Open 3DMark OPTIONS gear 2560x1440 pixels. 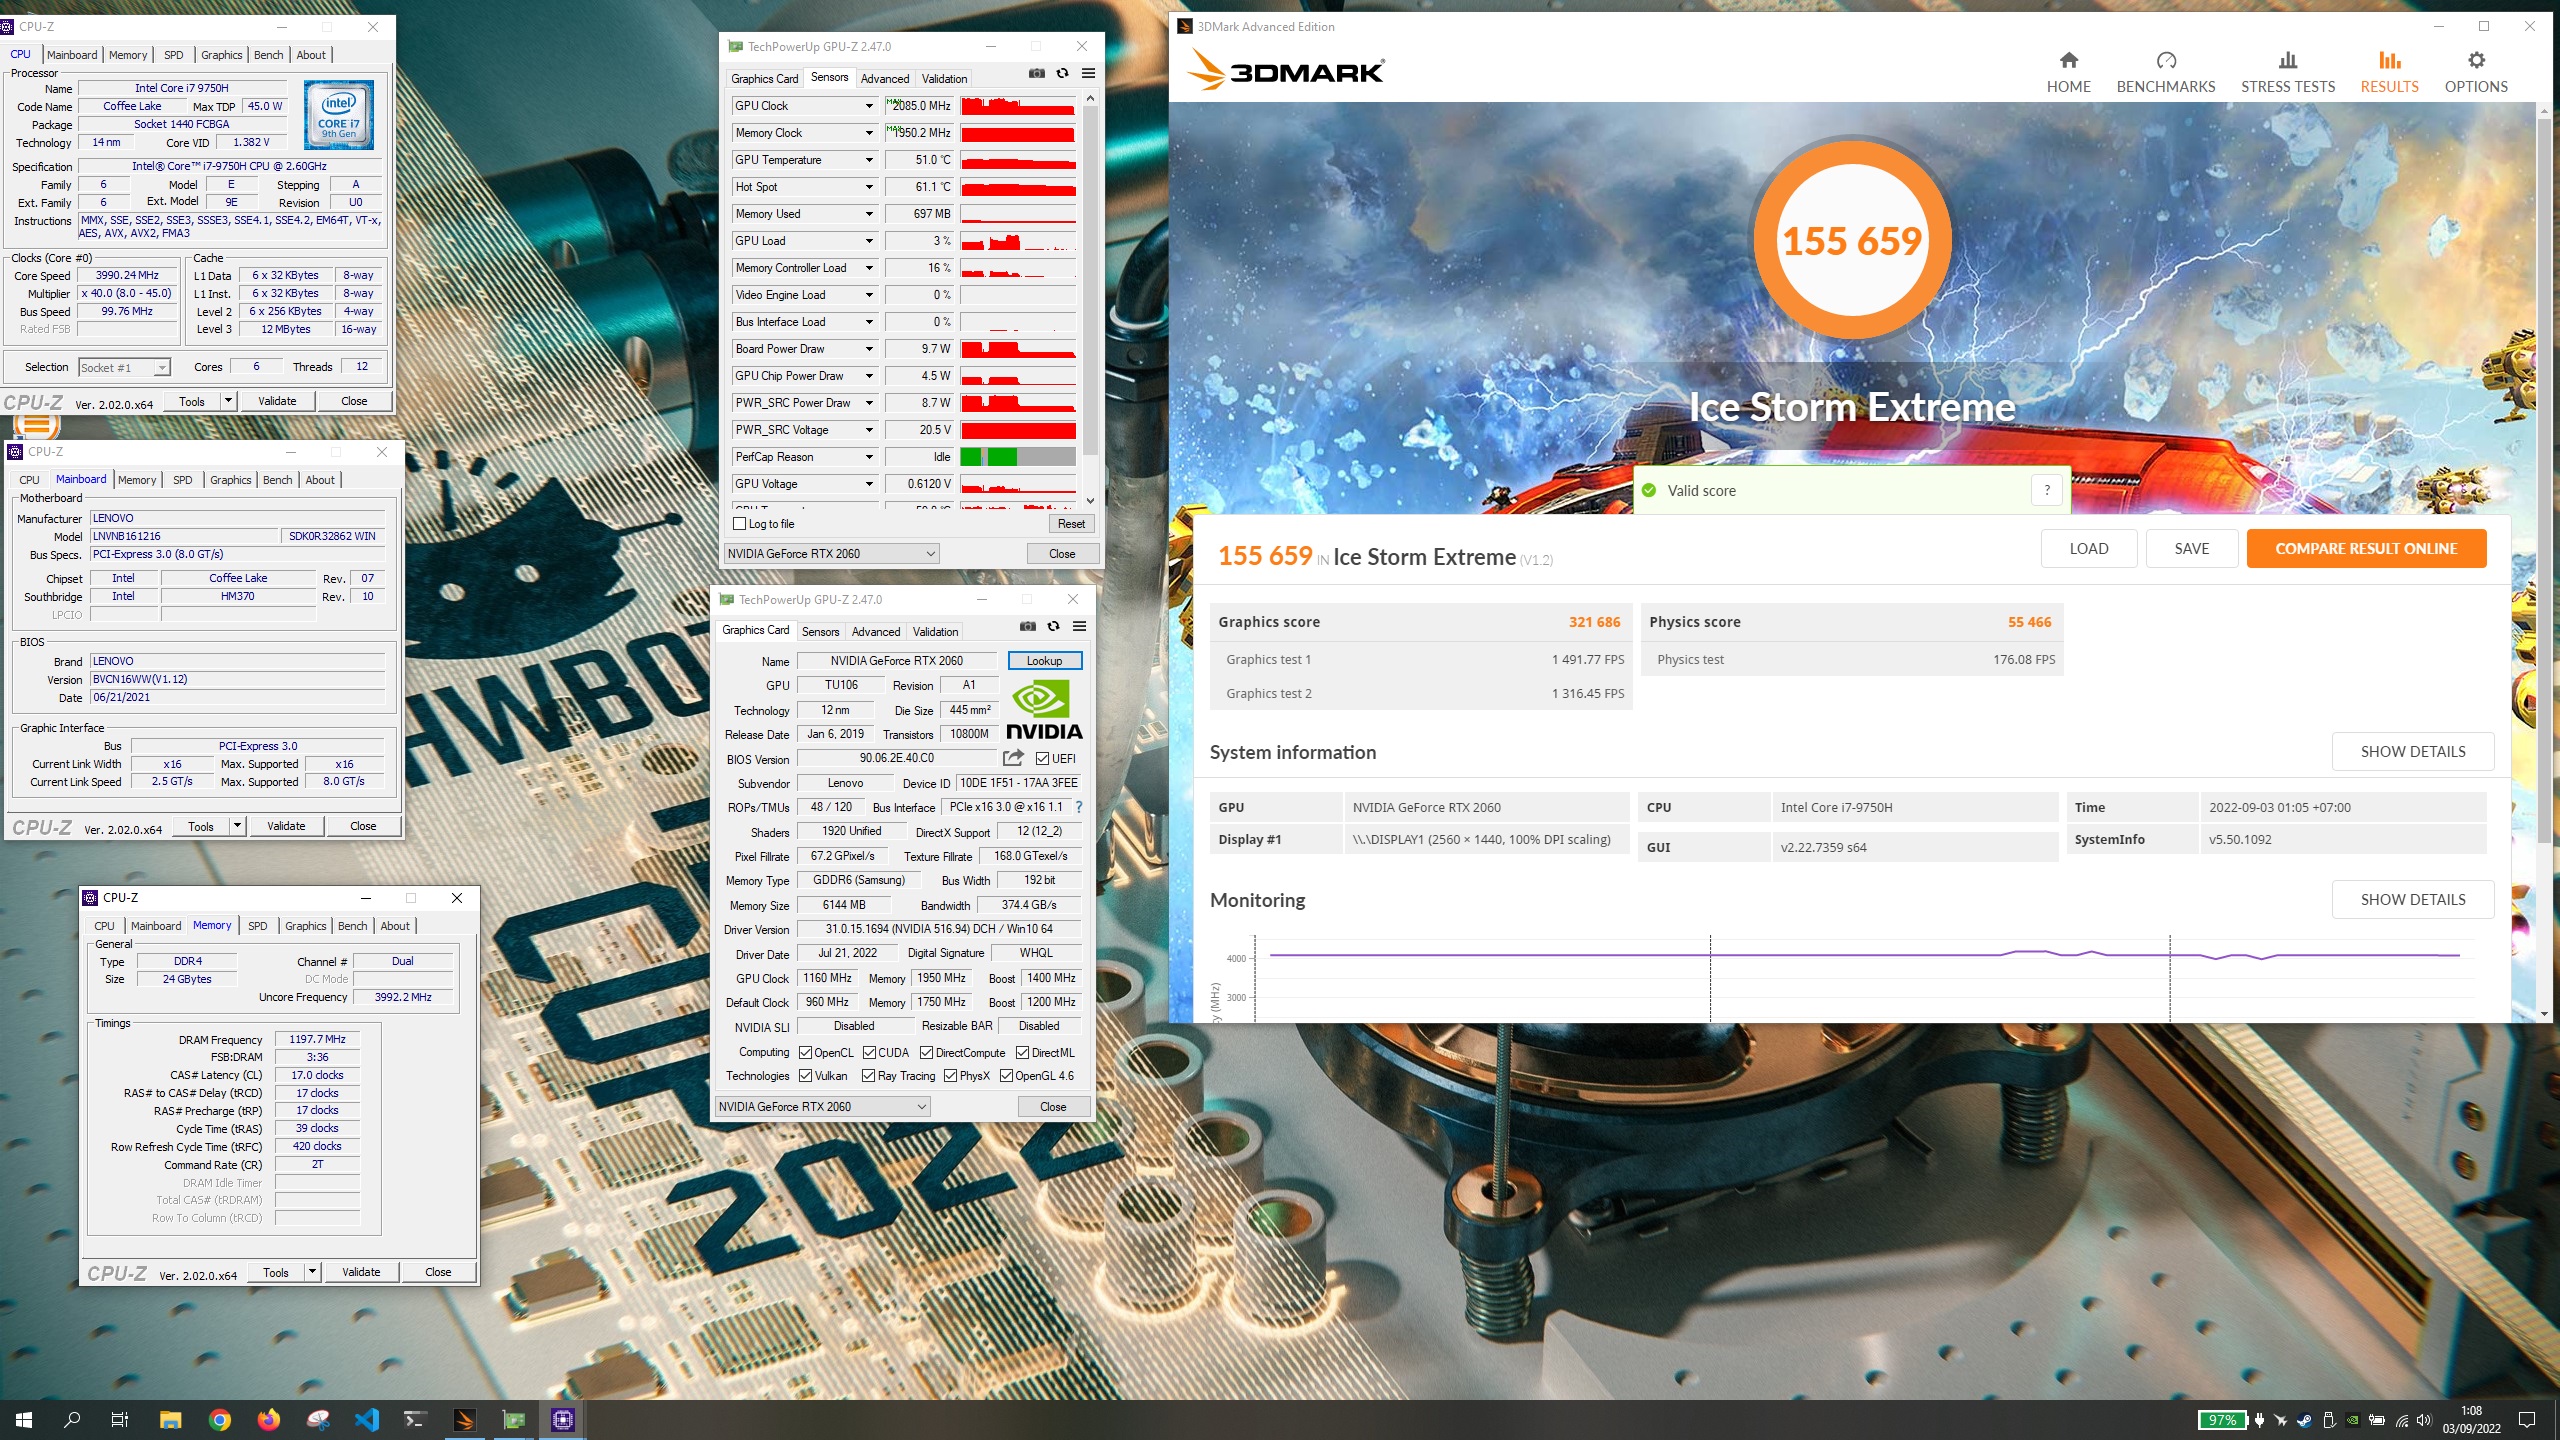pos(2476,60)
